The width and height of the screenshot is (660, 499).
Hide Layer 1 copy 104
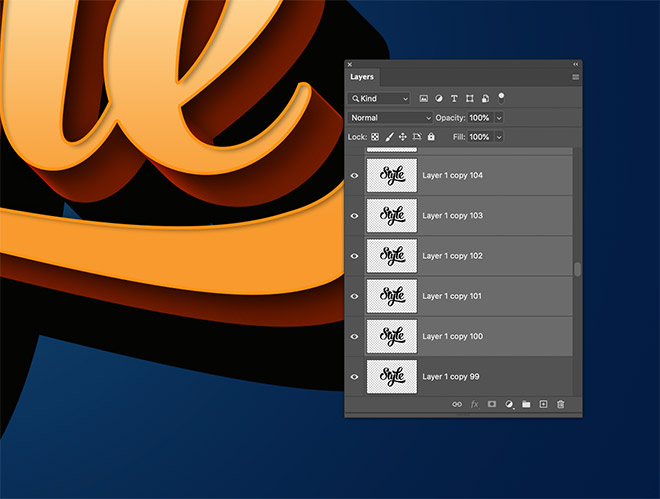pyautogui.click(x=354, y=176)
